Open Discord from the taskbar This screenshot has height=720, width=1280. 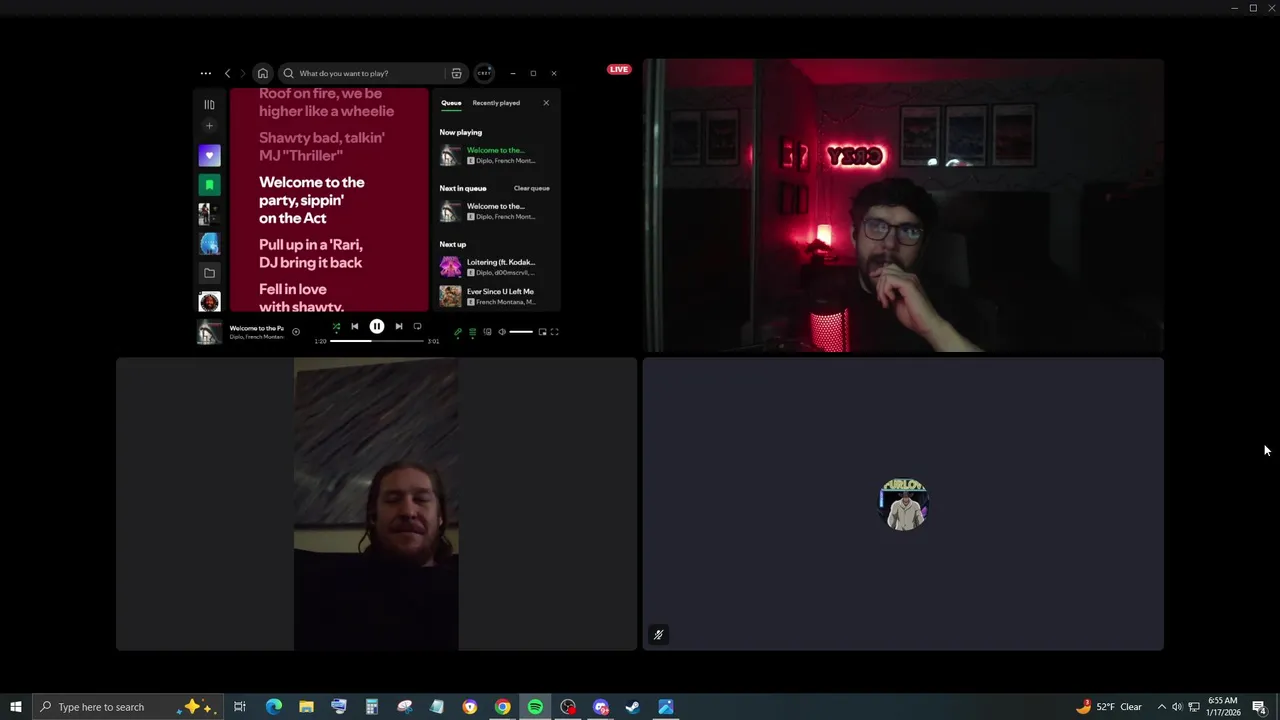pyautogui.click(x=600, y=707)
